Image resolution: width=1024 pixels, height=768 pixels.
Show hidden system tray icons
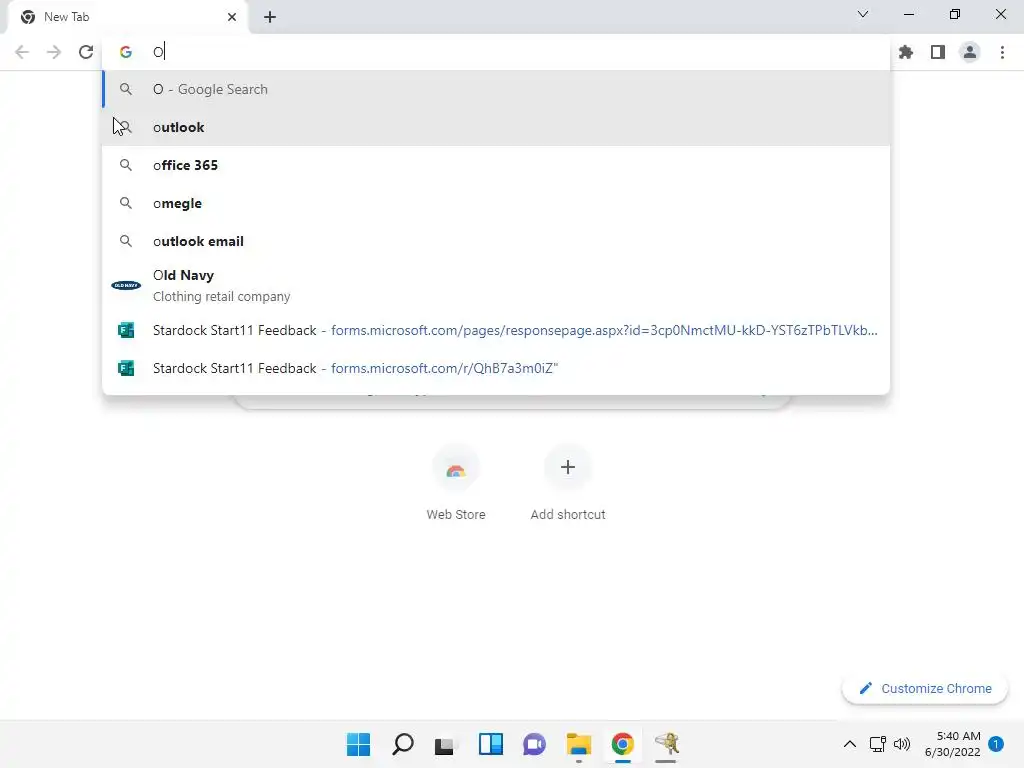click(x=850, y=744)
